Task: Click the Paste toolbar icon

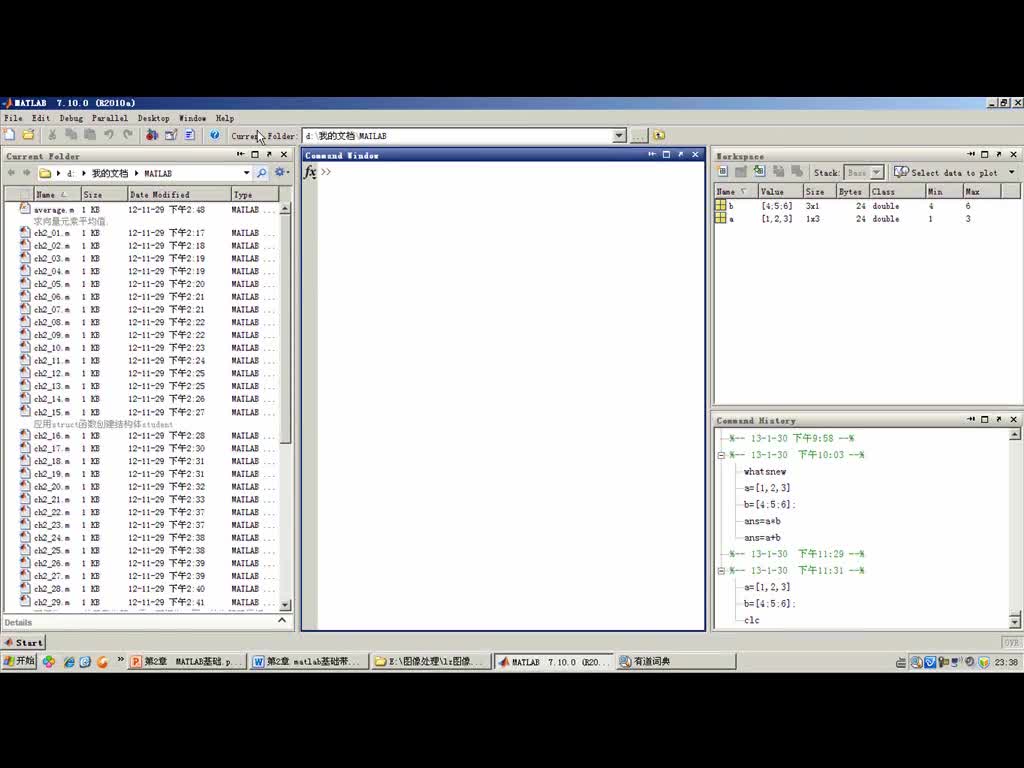Action: coord(89,135)
